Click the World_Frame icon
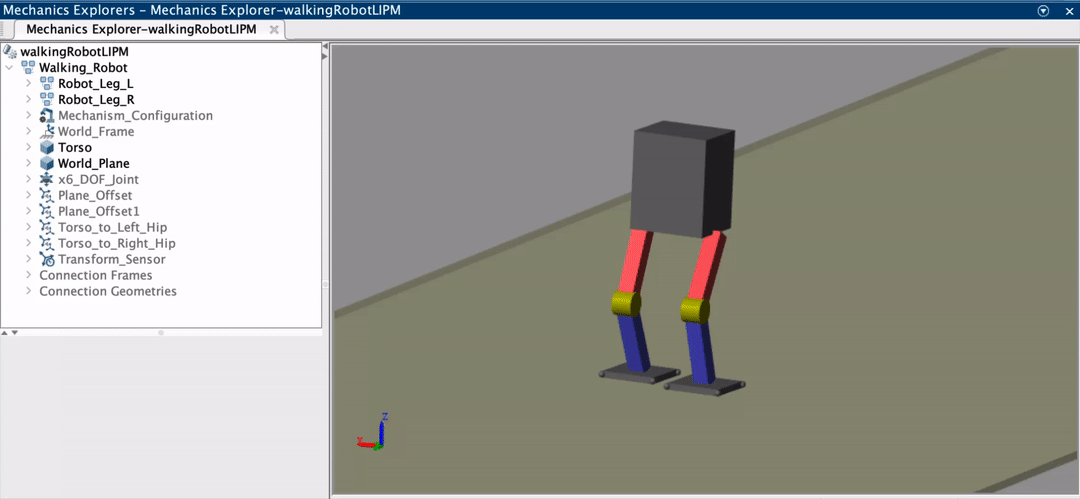 (x=47, y=131)
